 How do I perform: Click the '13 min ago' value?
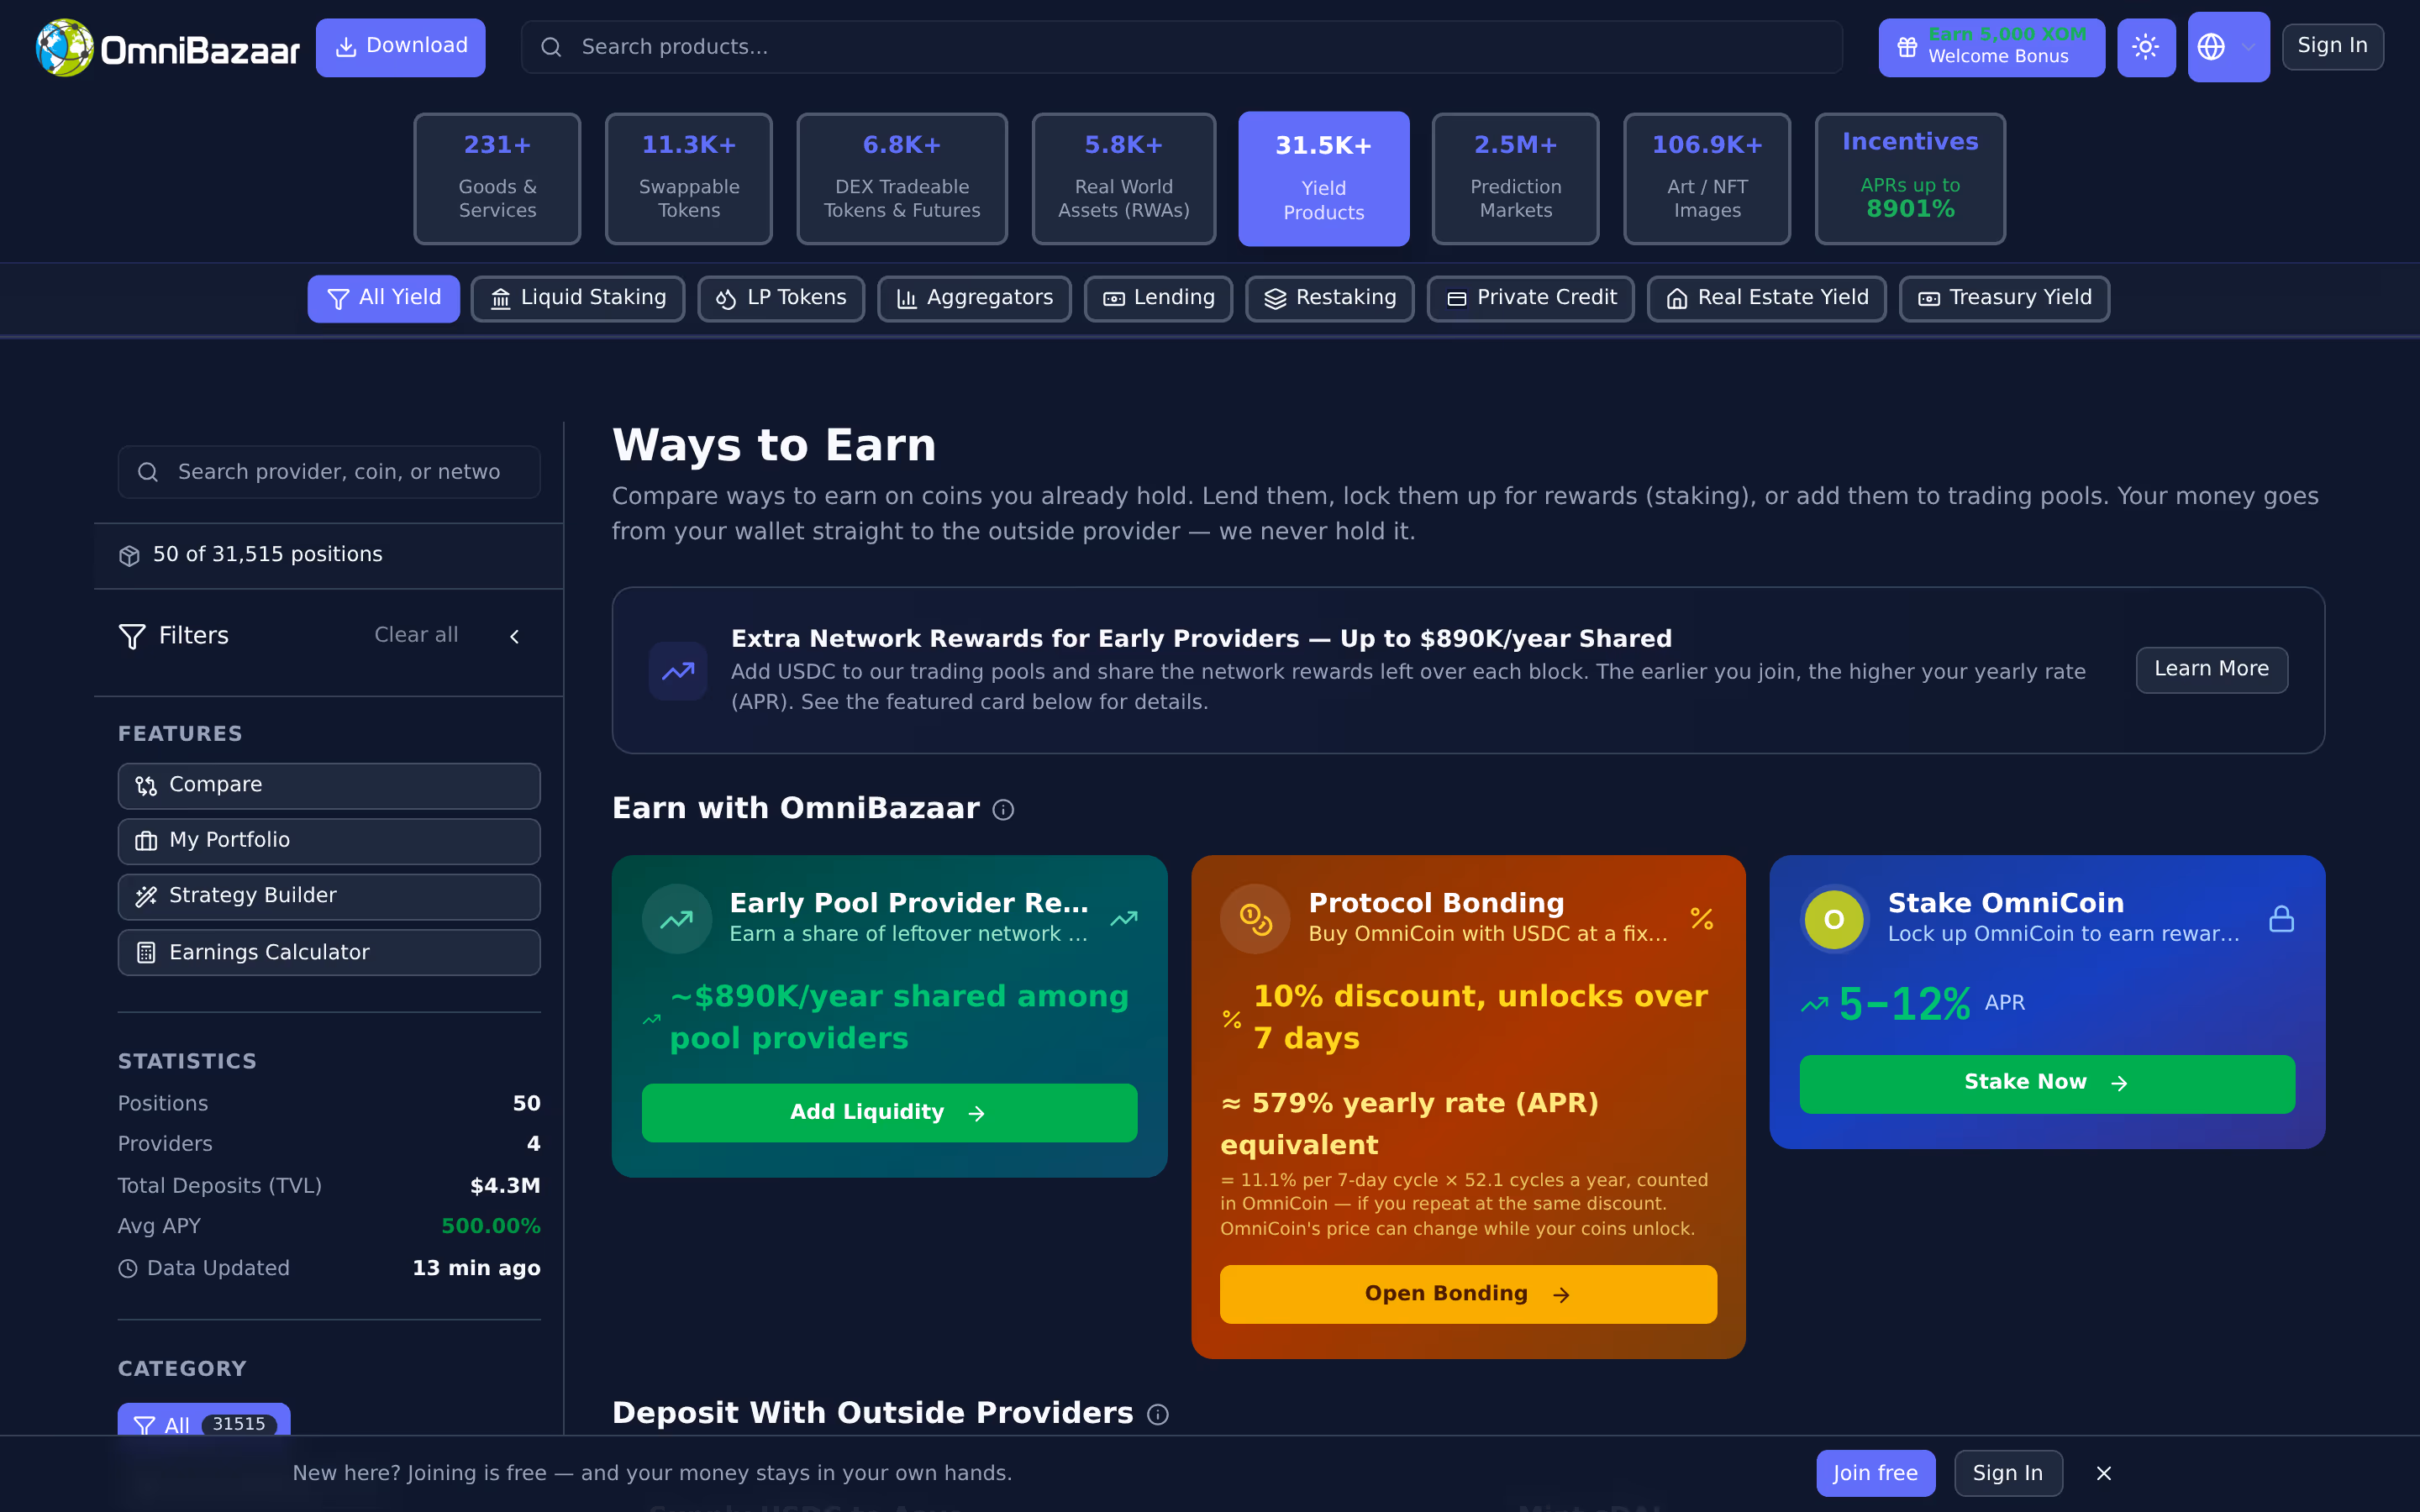click(x=476, y=1269)
